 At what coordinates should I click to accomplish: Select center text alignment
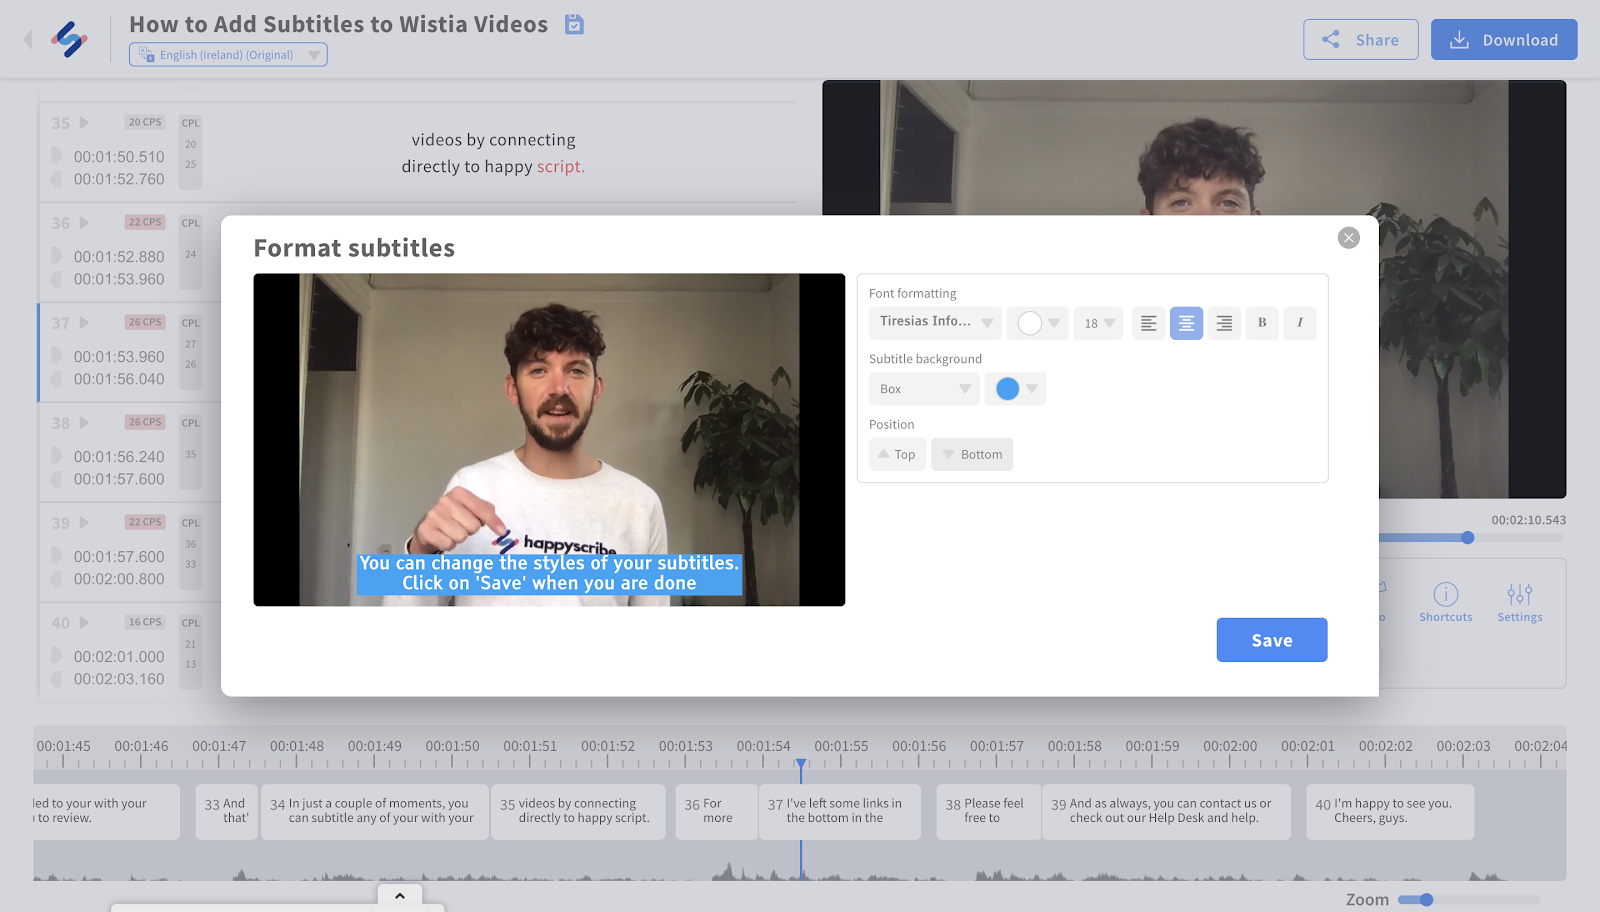pos(1186,323)
